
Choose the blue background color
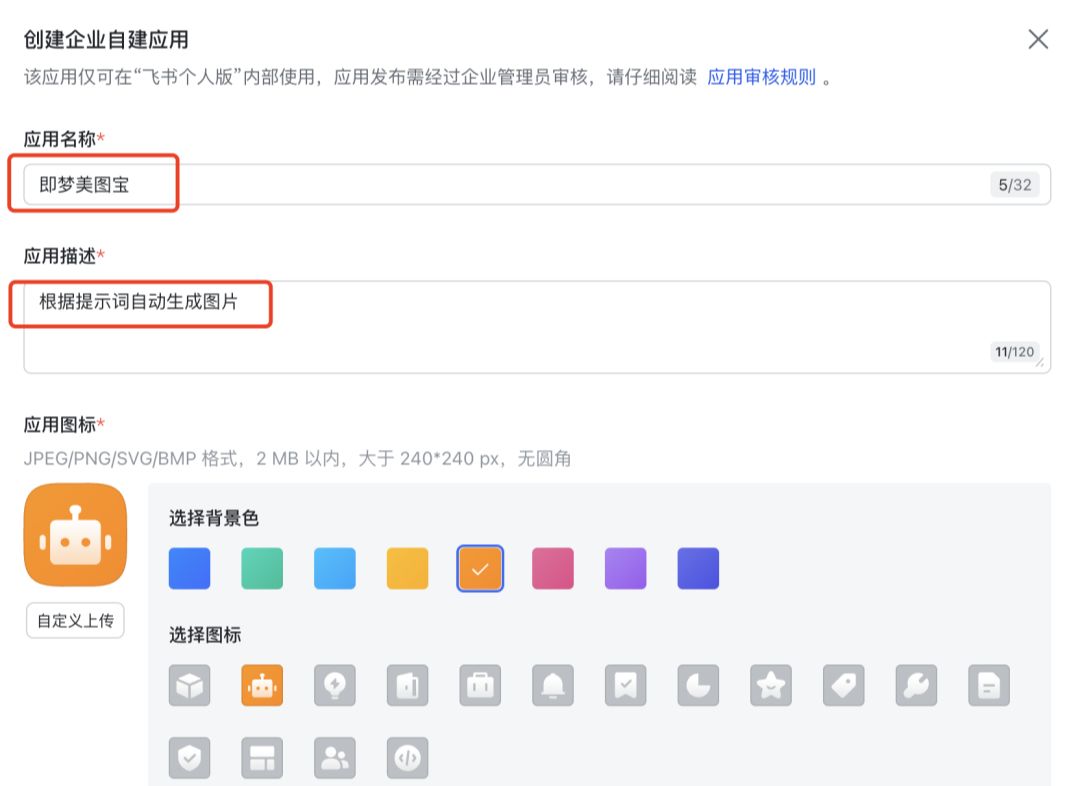point(189,568)
